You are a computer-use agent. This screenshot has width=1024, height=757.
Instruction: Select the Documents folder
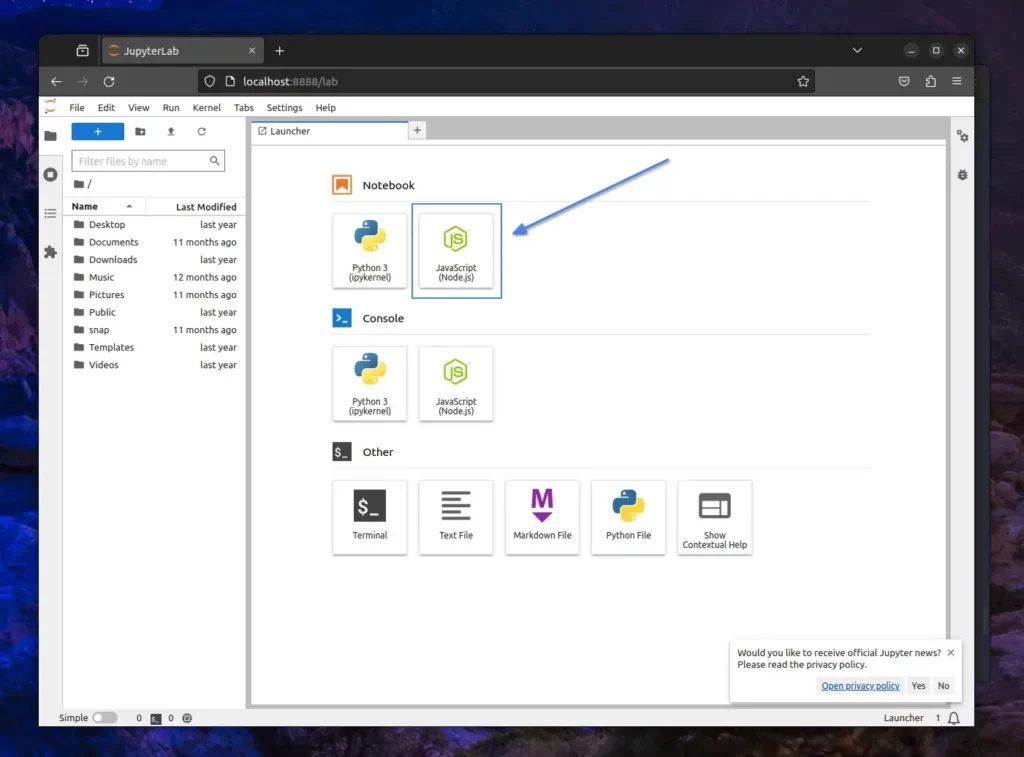(155, 242)
